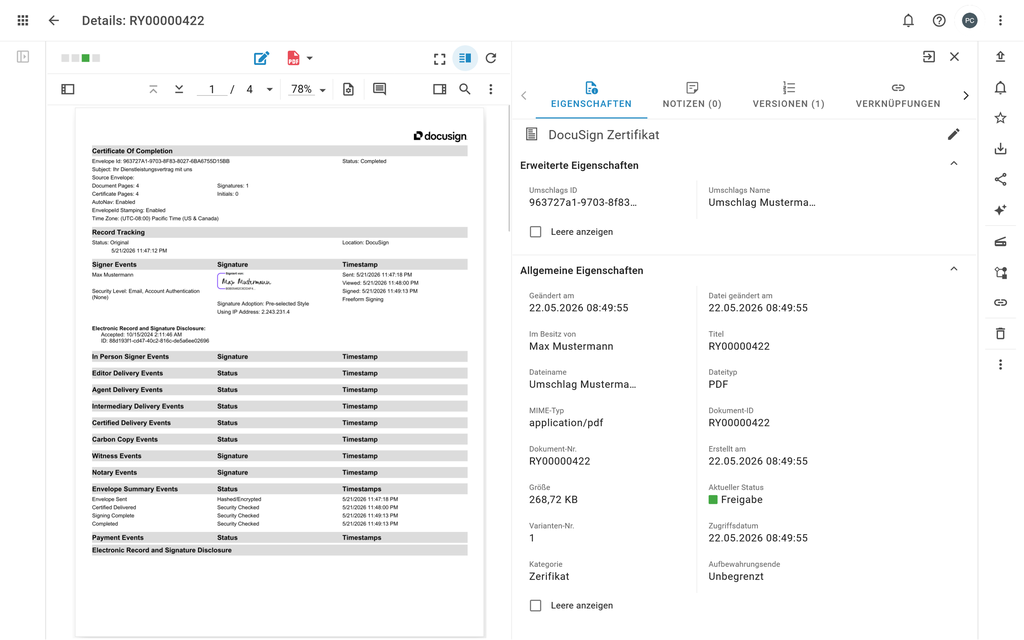Switch to the Versionen (1) tab
The width and height of the screenshot is (1024, 640).
coord(788,95)
